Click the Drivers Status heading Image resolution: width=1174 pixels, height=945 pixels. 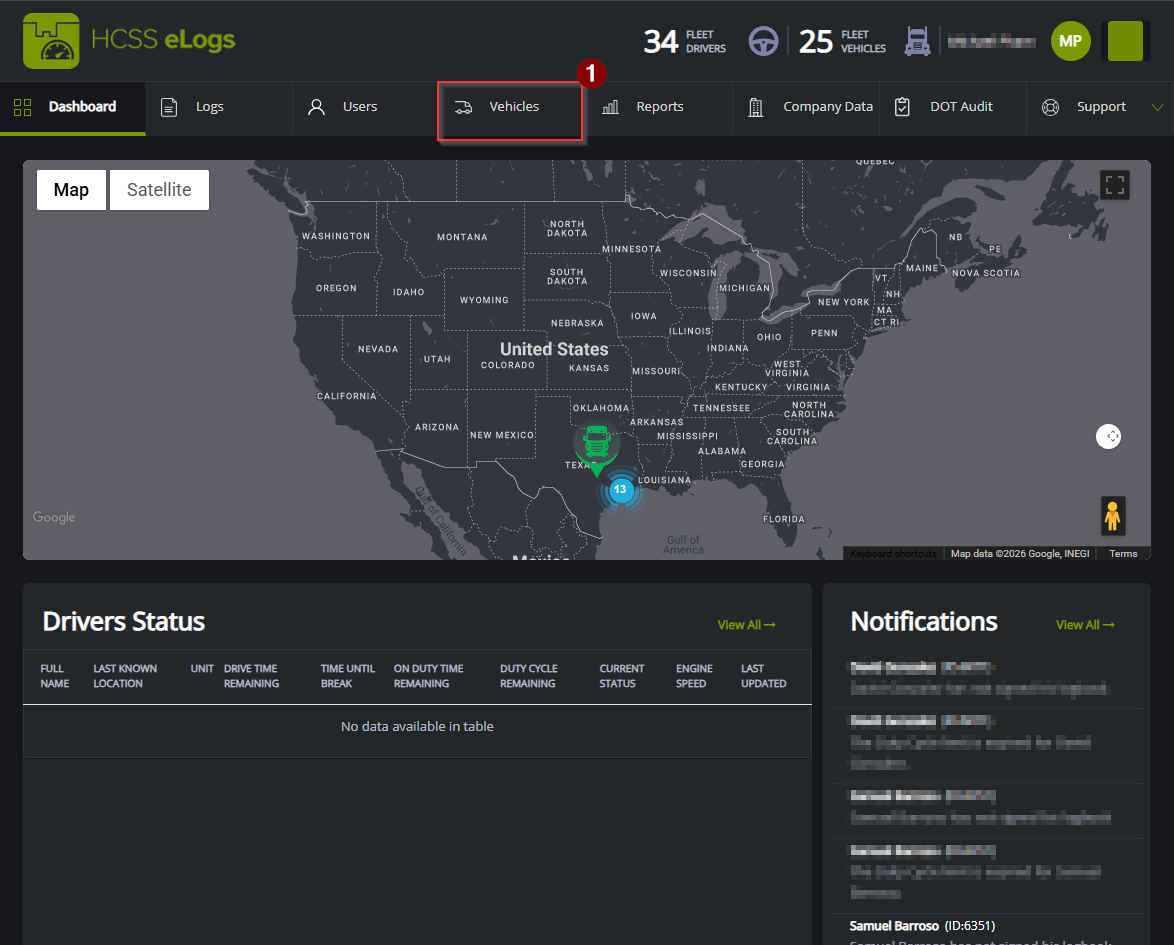pos(124,622)
